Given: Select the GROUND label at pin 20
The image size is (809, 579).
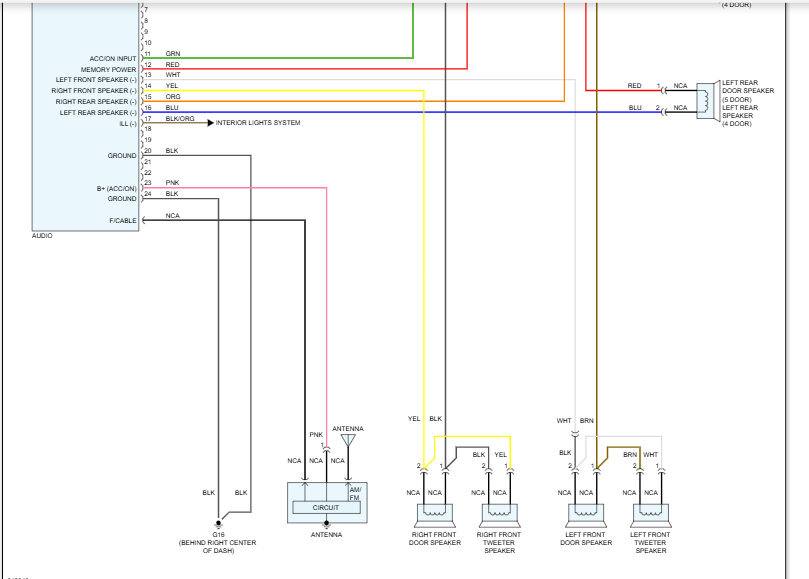Looking at the screenshot, I should pos(122,155).
